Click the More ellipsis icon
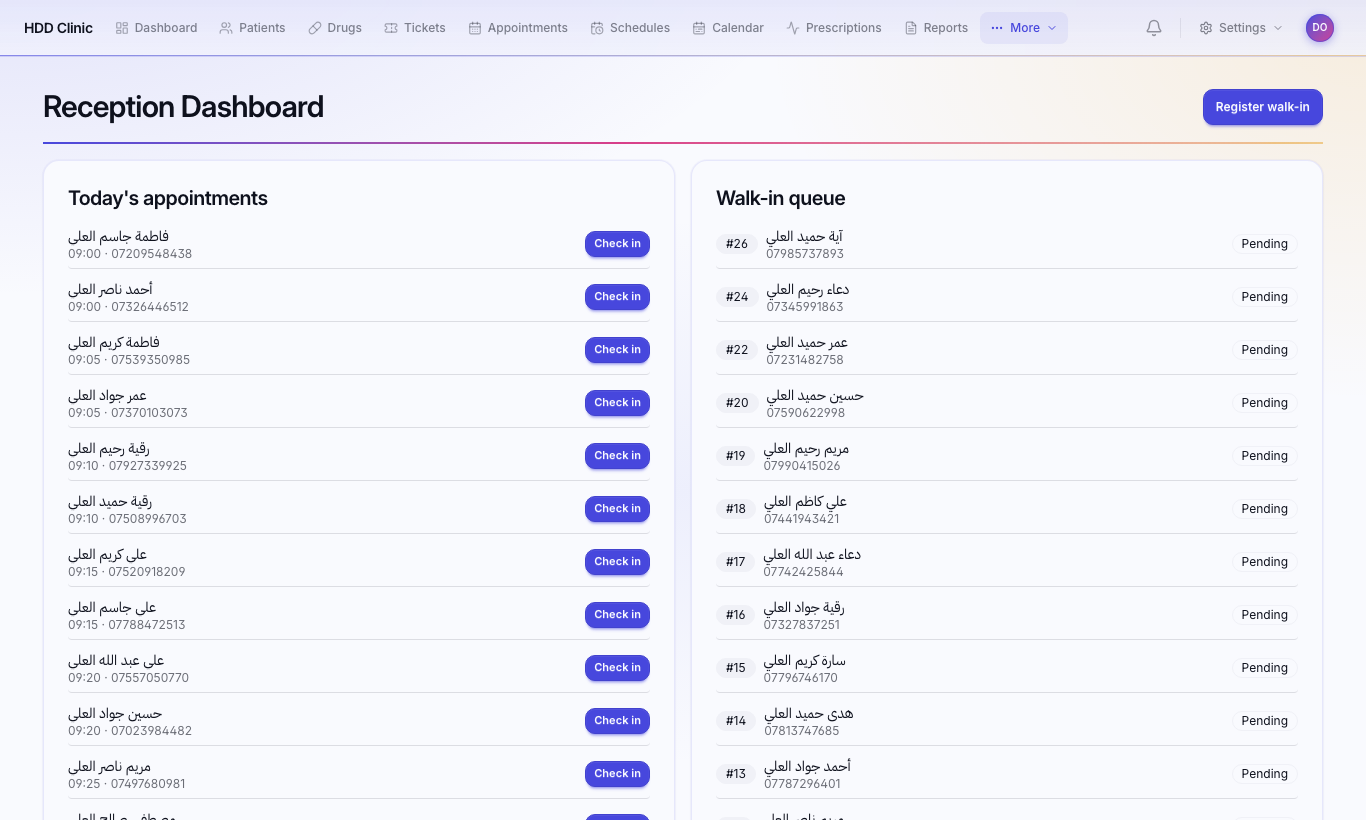Image resolution: width=1366 pixels, height=820 pixels. click(997, 28)
